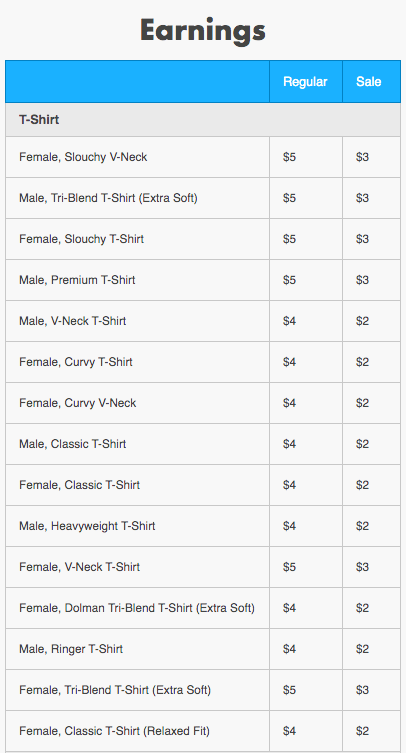Select Female, Classic T-Shirt (Relaxed Fit) row
This screenshot has width=406, height=753.
203,731
